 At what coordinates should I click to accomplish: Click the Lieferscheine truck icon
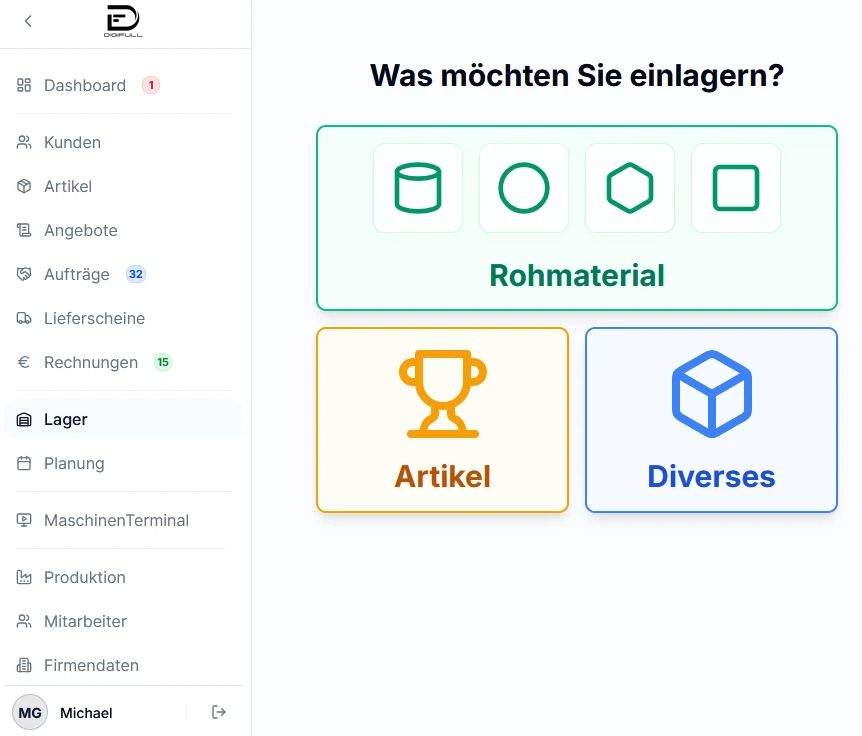click(x=24, y=318)
